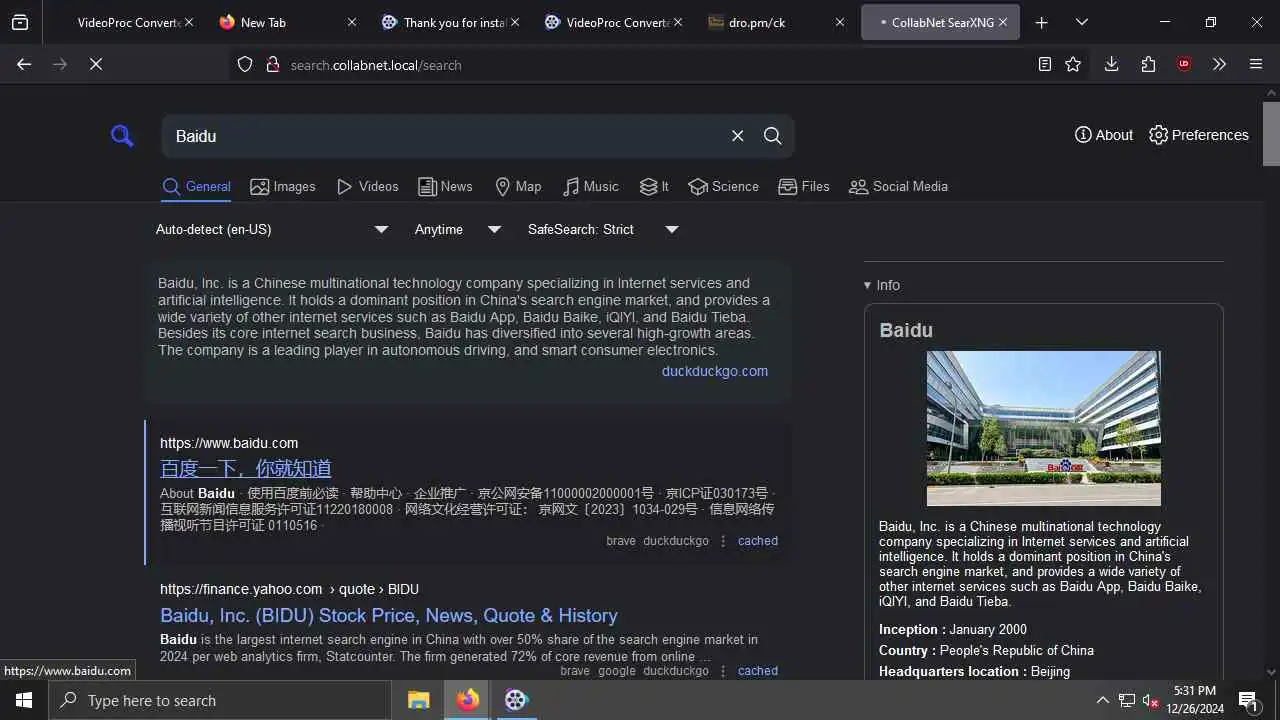1280x720 pixels.
Task: Open Baidu, Inc. (BIDU) Stock Price result
Action: pyautogui.click(x=389, y=615)
